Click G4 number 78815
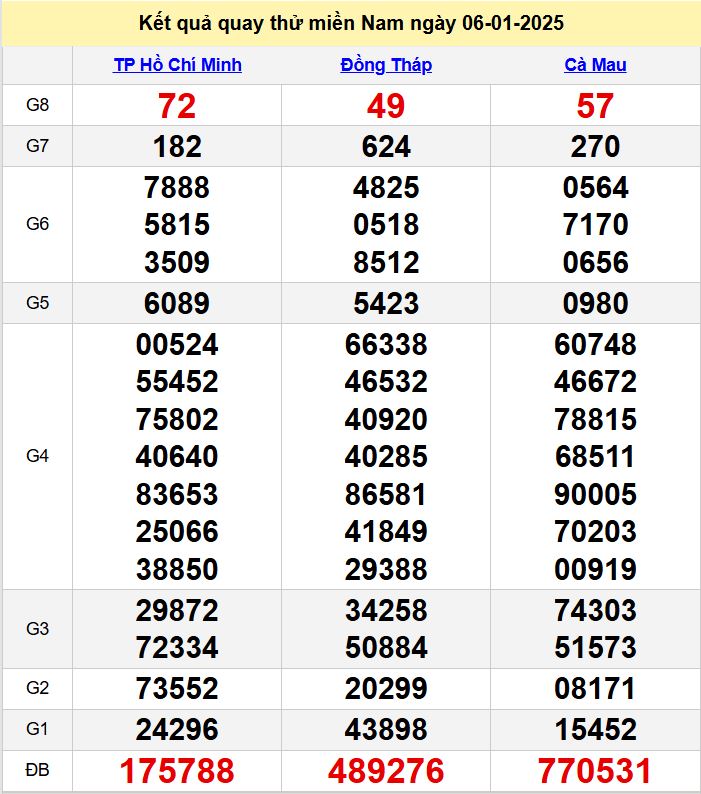701x794 pixels. click(595, 419)
